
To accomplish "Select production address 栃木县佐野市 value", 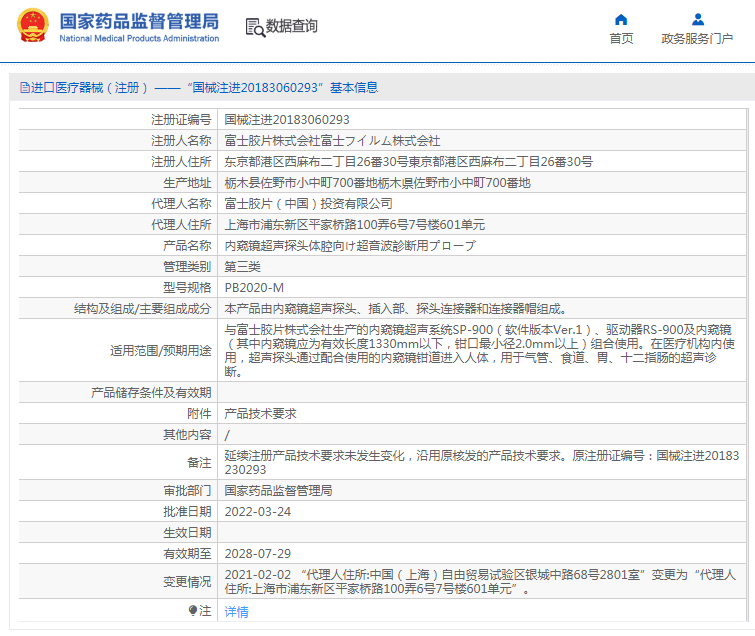I will pos(378,183).
